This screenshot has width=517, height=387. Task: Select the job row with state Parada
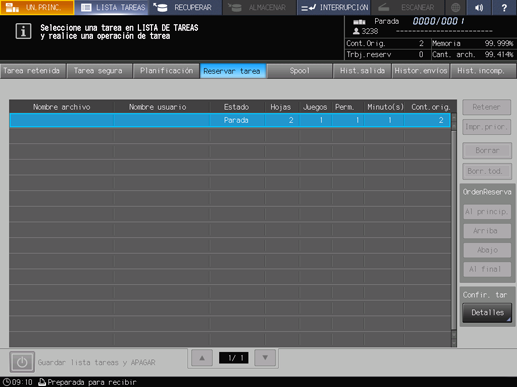click(x=230, y=120)
